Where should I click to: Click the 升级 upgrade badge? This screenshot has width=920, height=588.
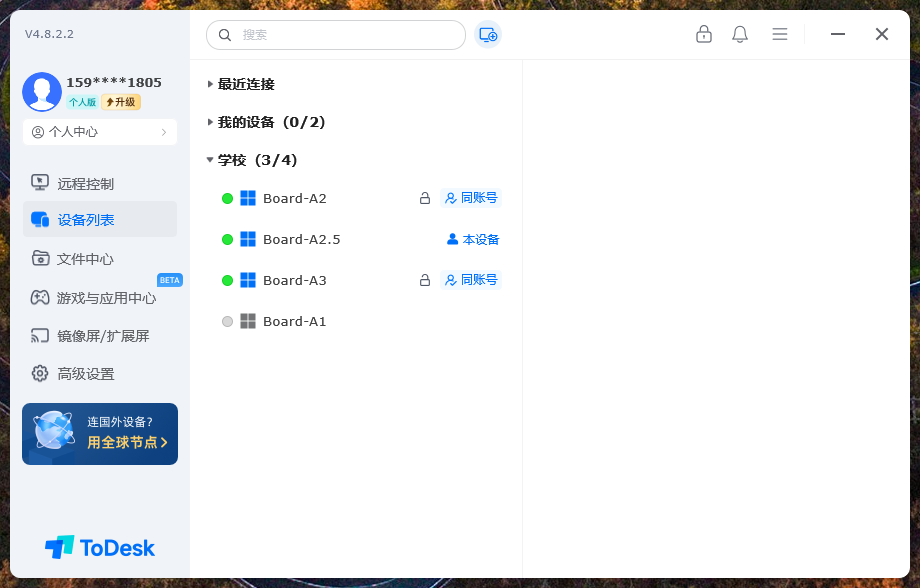click(x=121, y=102)
